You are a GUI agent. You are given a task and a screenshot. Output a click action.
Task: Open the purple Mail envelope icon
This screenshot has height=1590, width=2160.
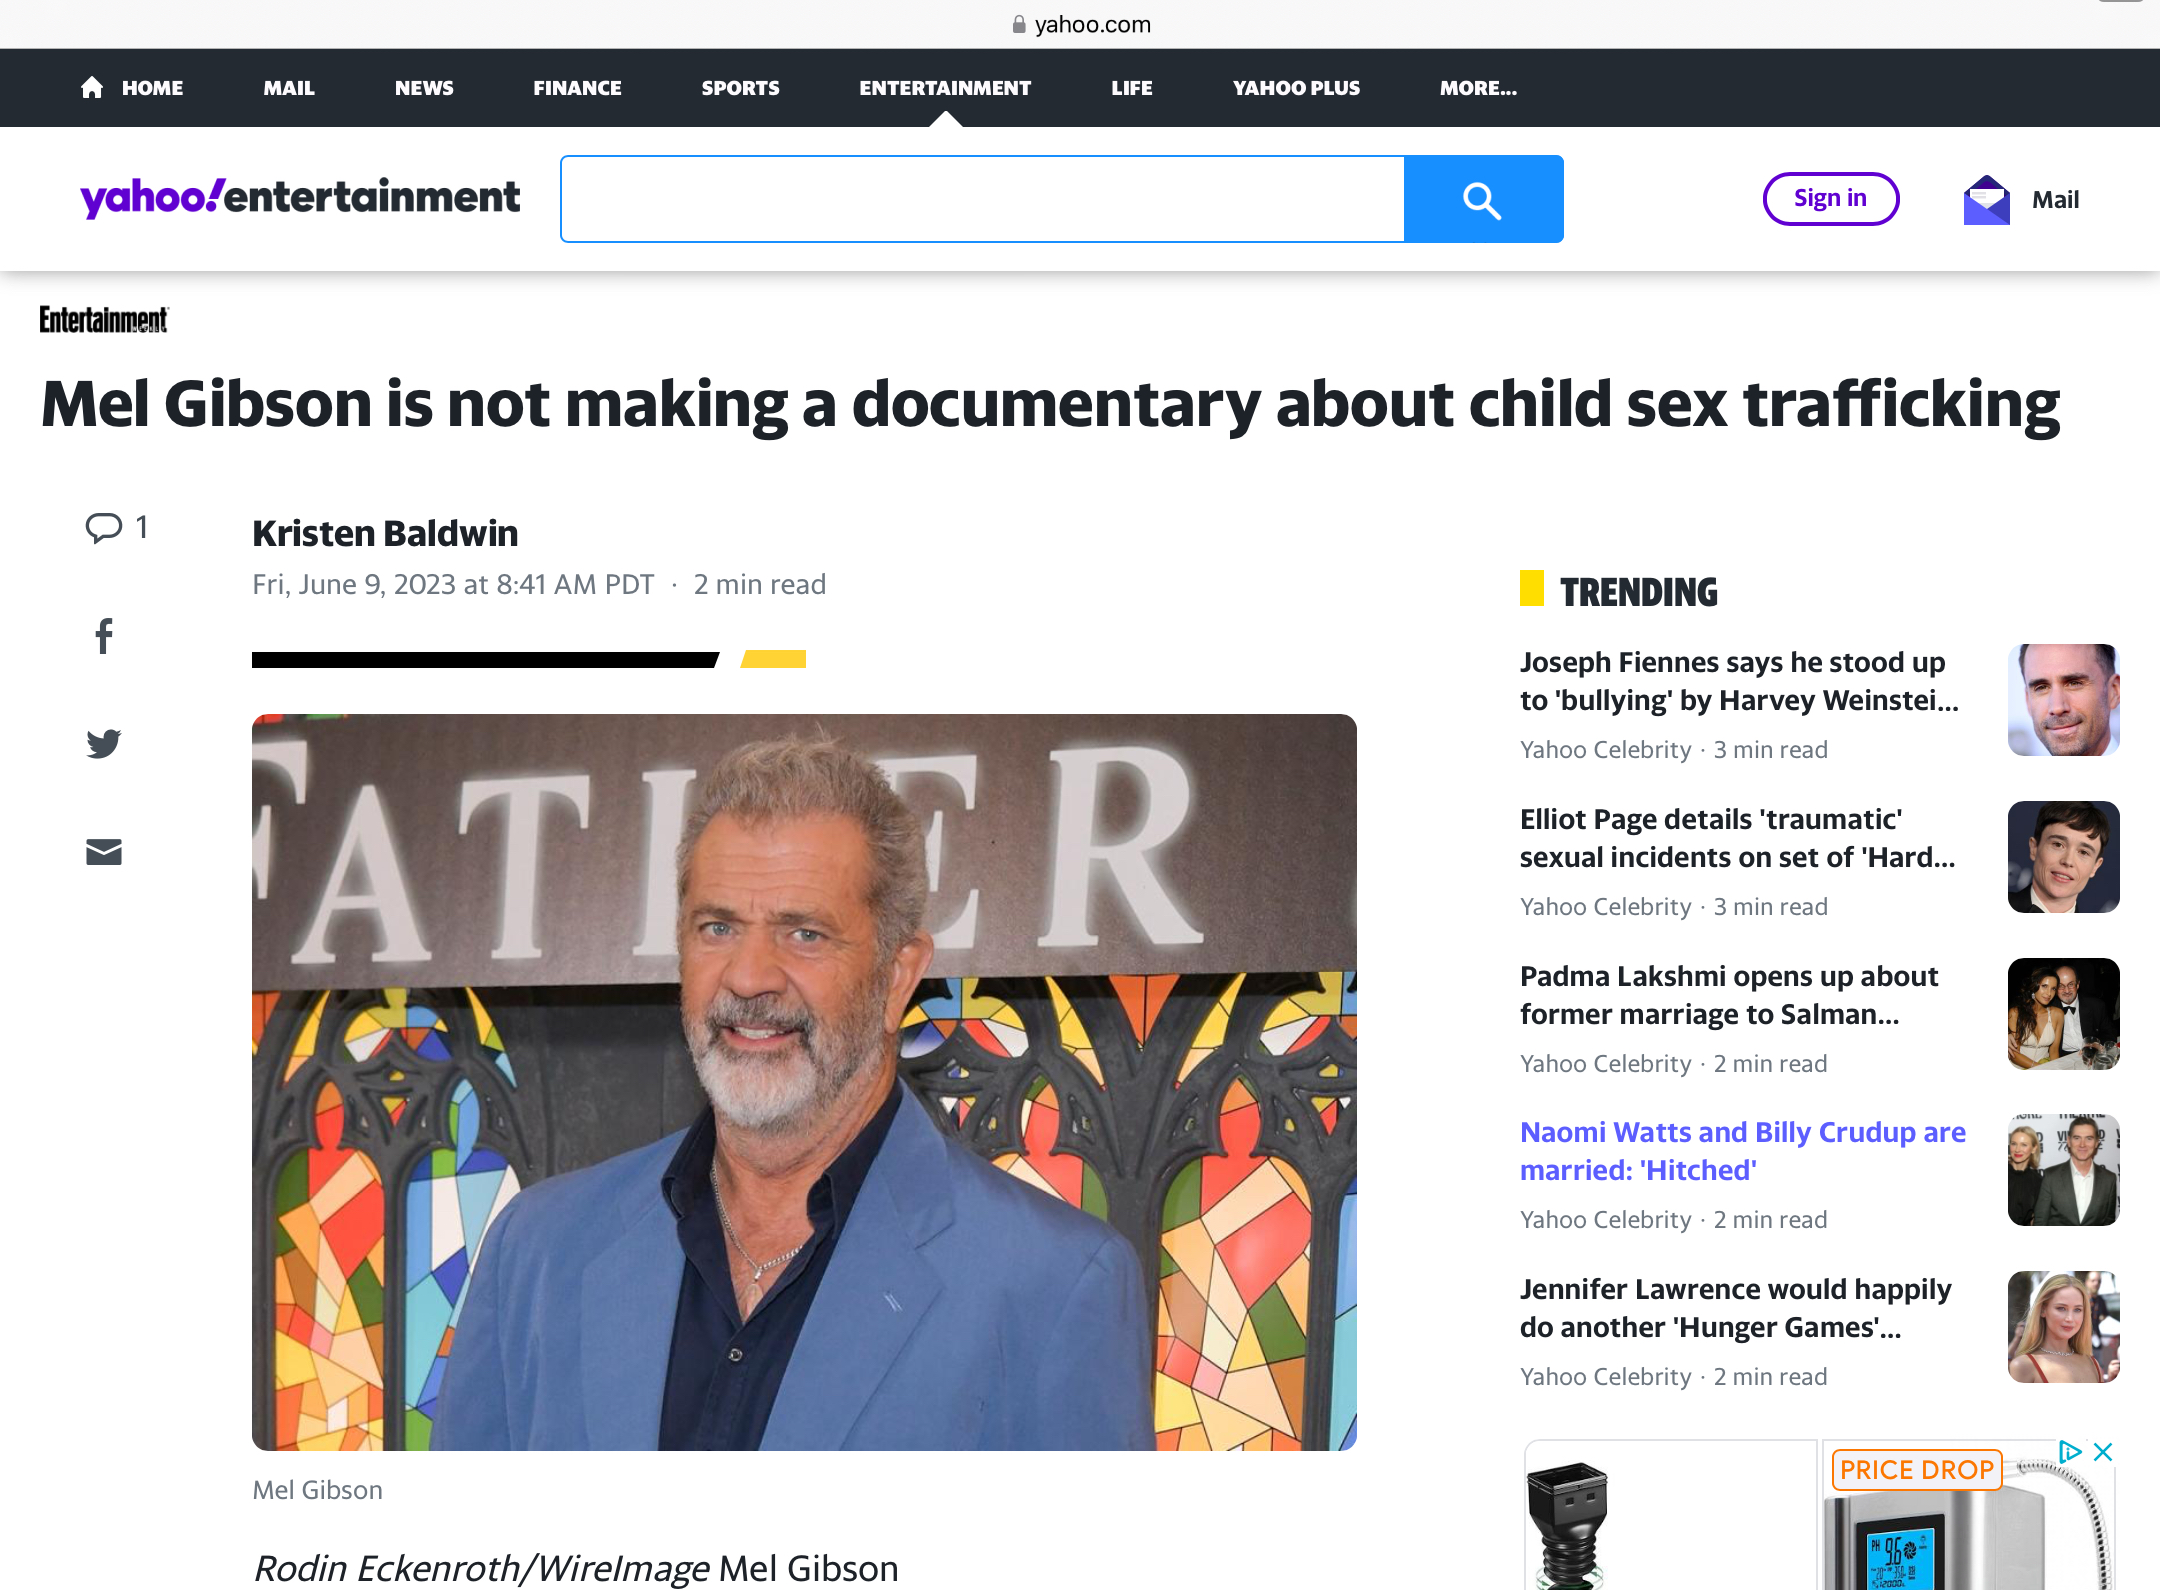pyautogui.click(x=1986, y=200)
